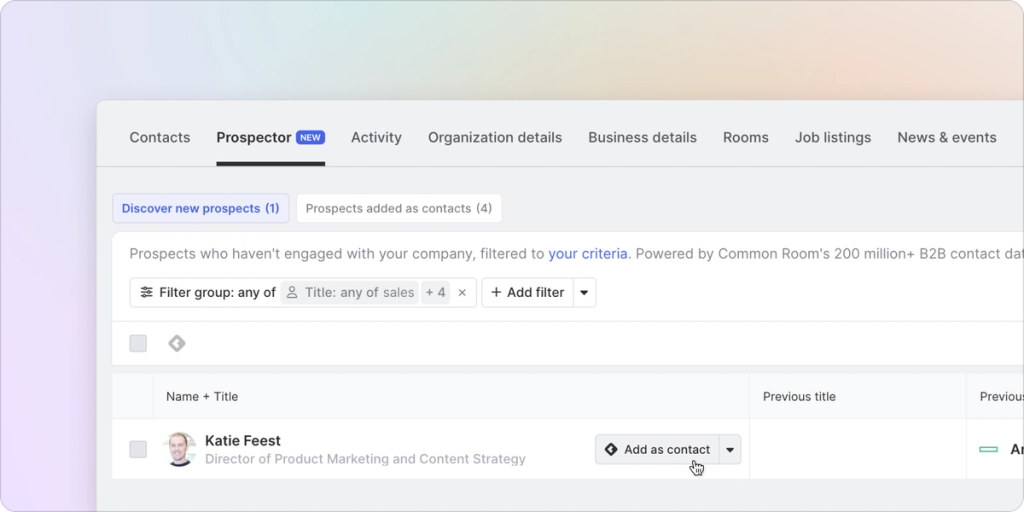Expand the + 4 additional filters chip
Screen dimensions: 1024x512
tap(436, 293)
